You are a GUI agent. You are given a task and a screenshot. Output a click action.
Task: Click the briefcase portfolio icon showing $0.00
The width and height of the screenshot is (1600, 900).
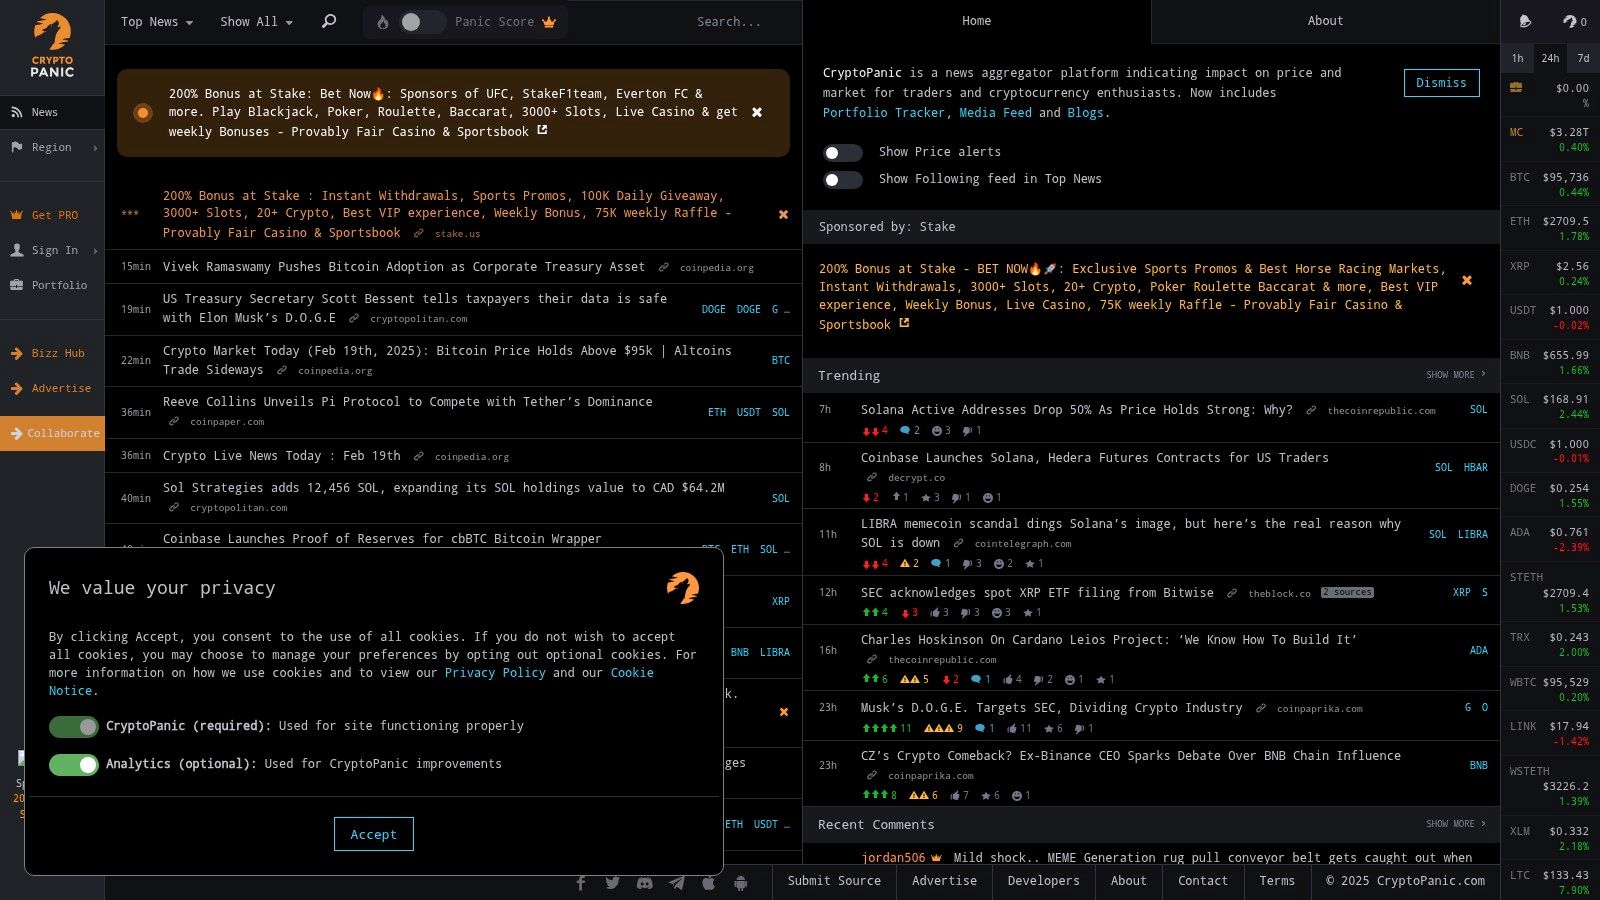pos(1516,88)
